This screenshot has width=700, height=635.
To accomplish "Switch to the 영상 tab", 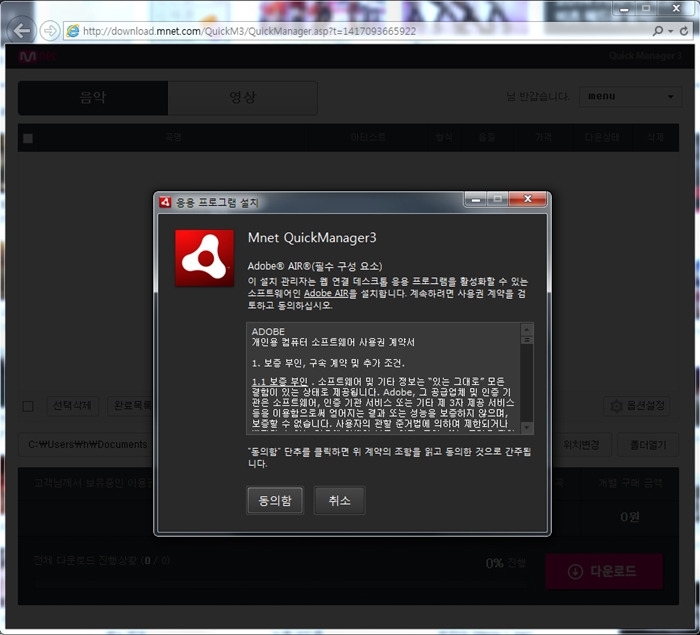I will click(242, 97).
